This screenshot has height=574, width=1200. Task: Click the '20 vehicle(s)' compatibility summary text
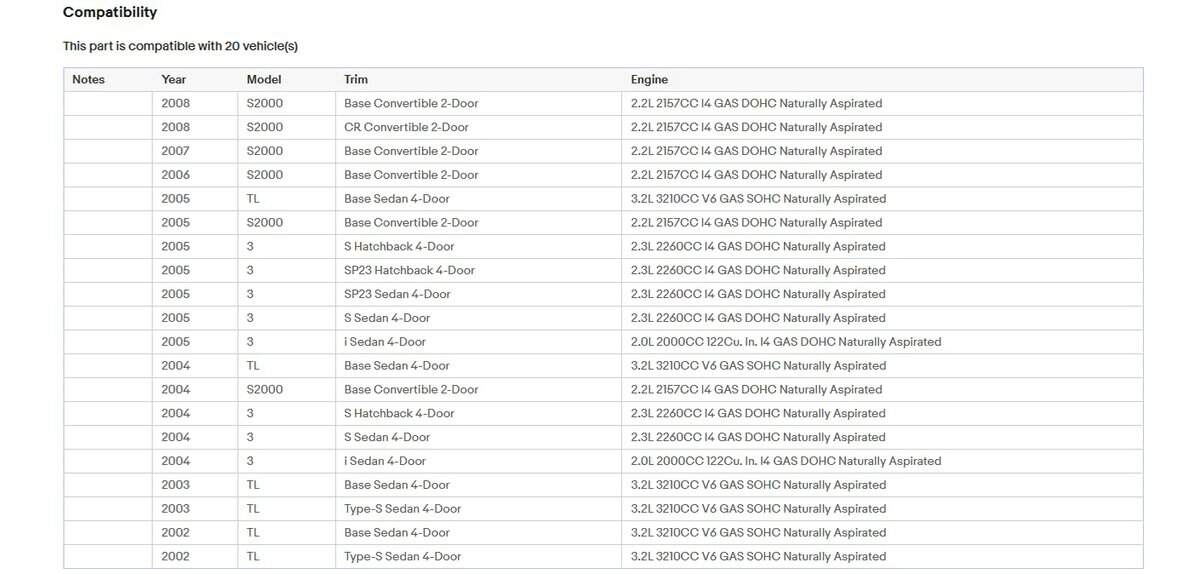click(180, 46)
